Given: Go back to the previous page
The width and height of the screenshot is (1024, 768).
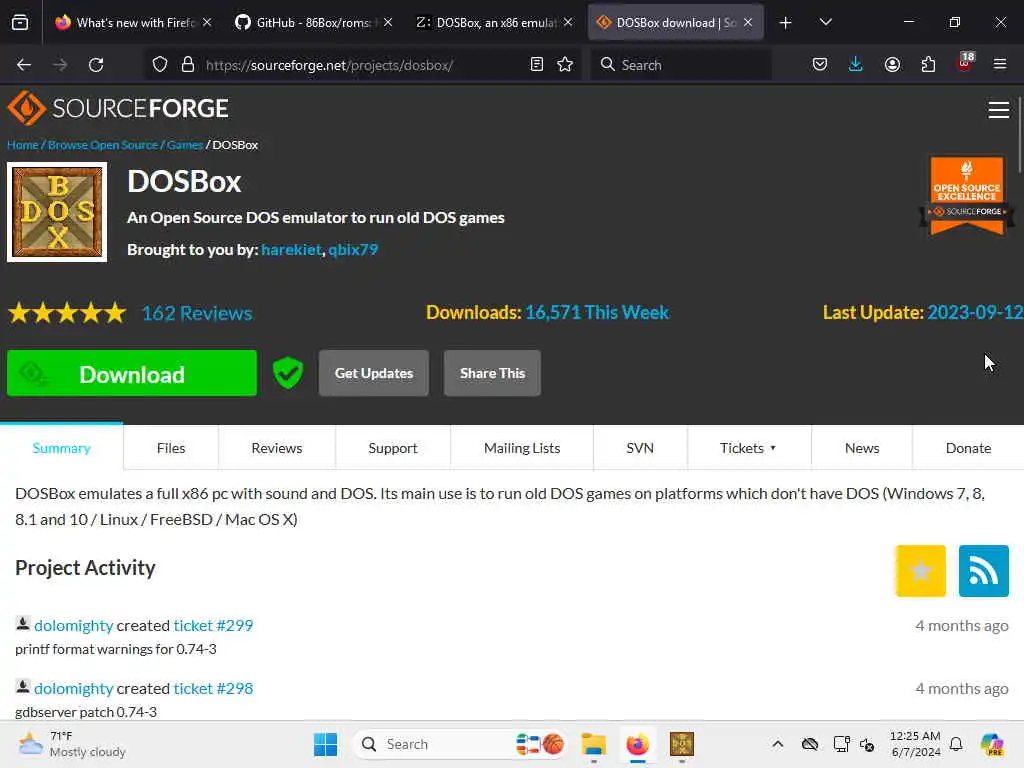Looking at the screenshot, I should point(24,65).
